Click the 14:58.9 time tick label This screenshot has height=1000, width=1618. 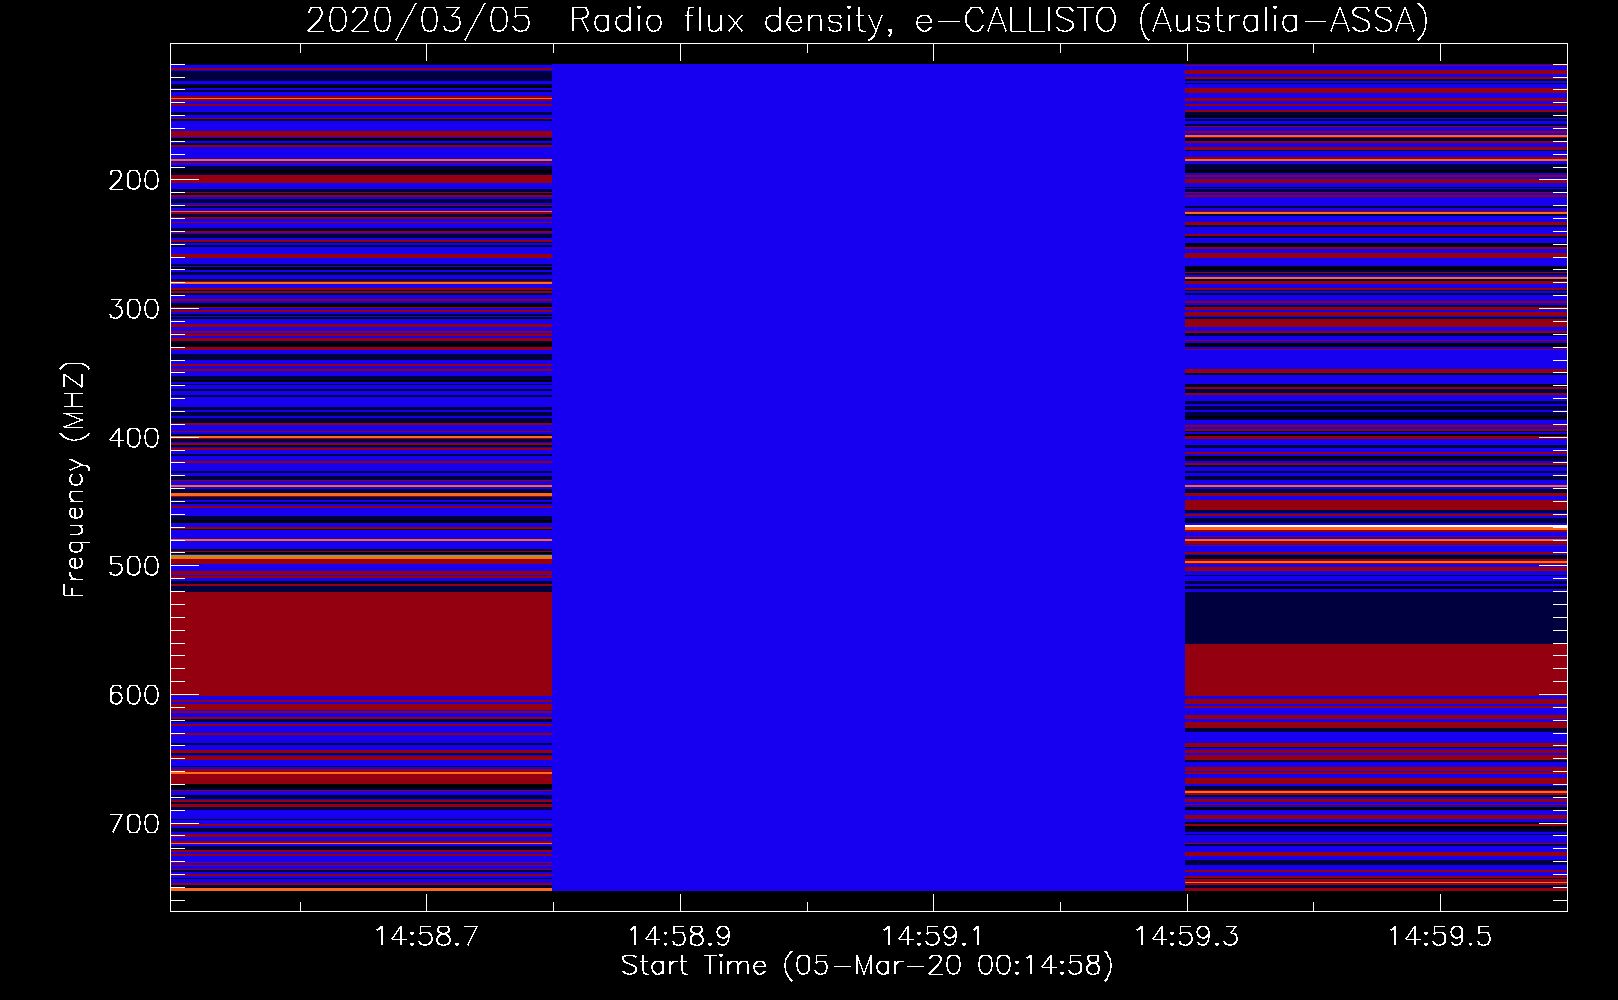point(680,937)
